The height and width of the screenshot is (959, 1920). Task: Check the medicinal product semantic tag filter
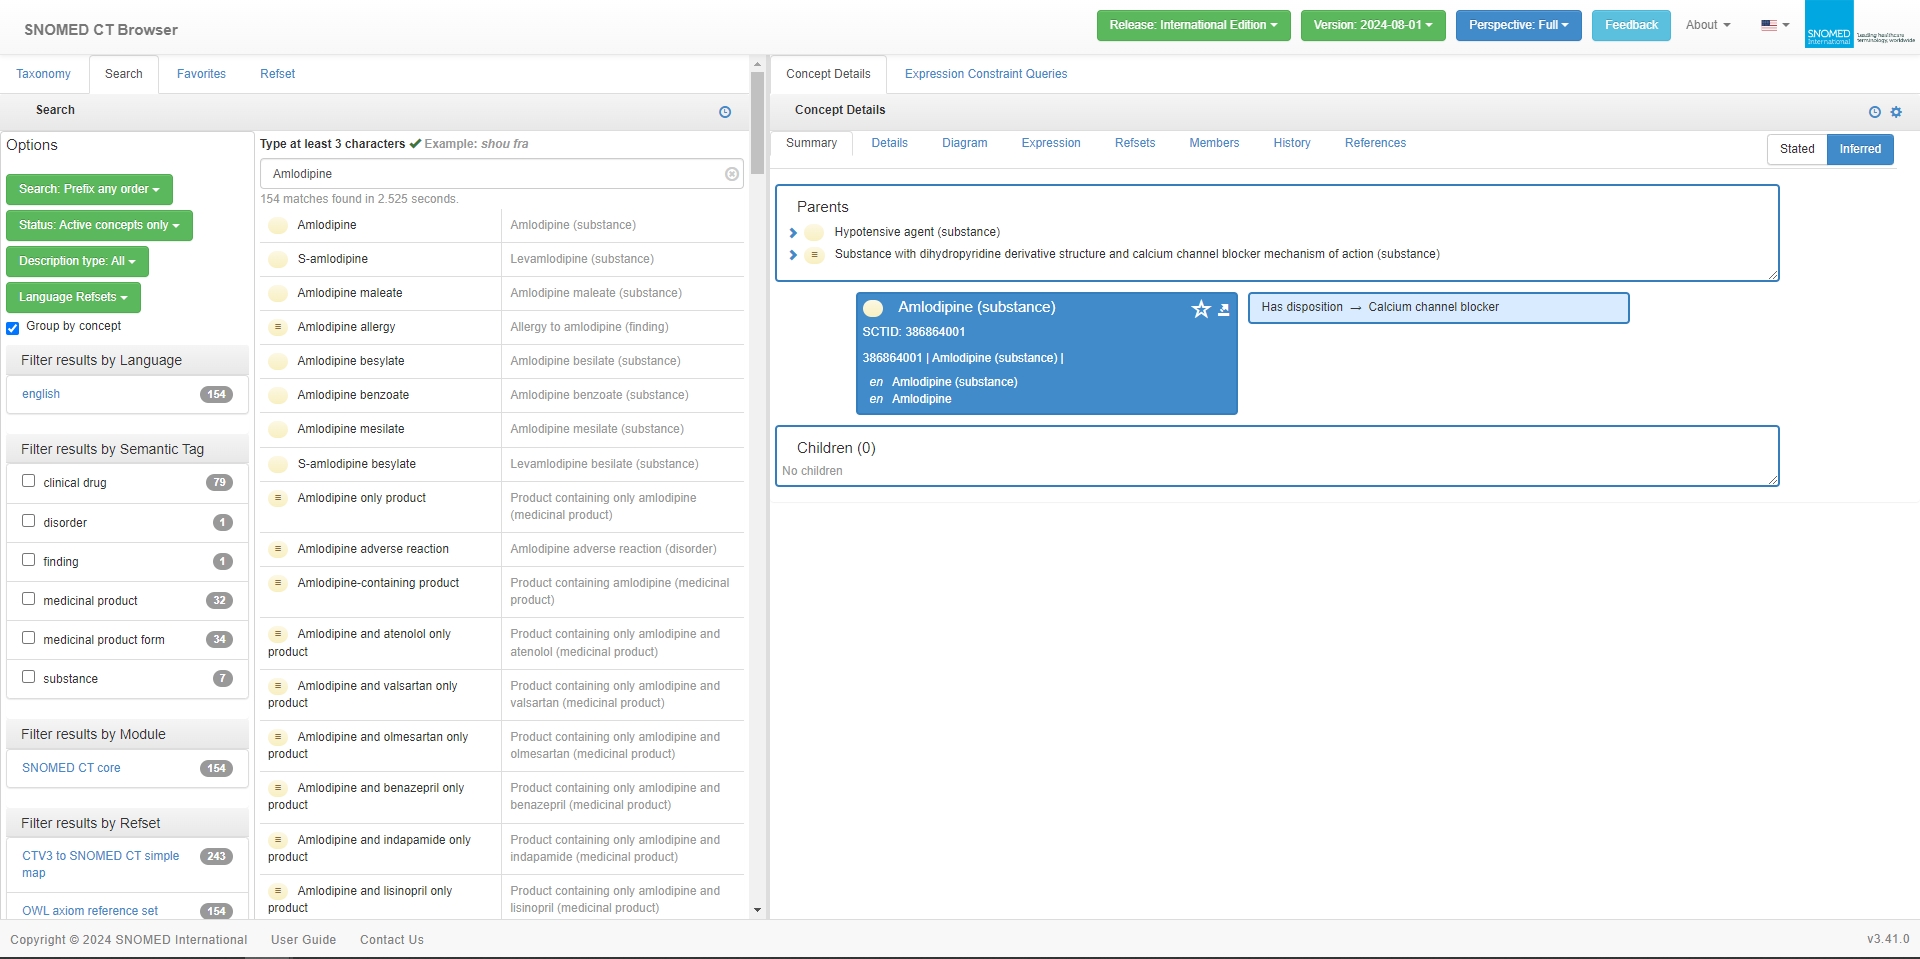pos(29,599)
